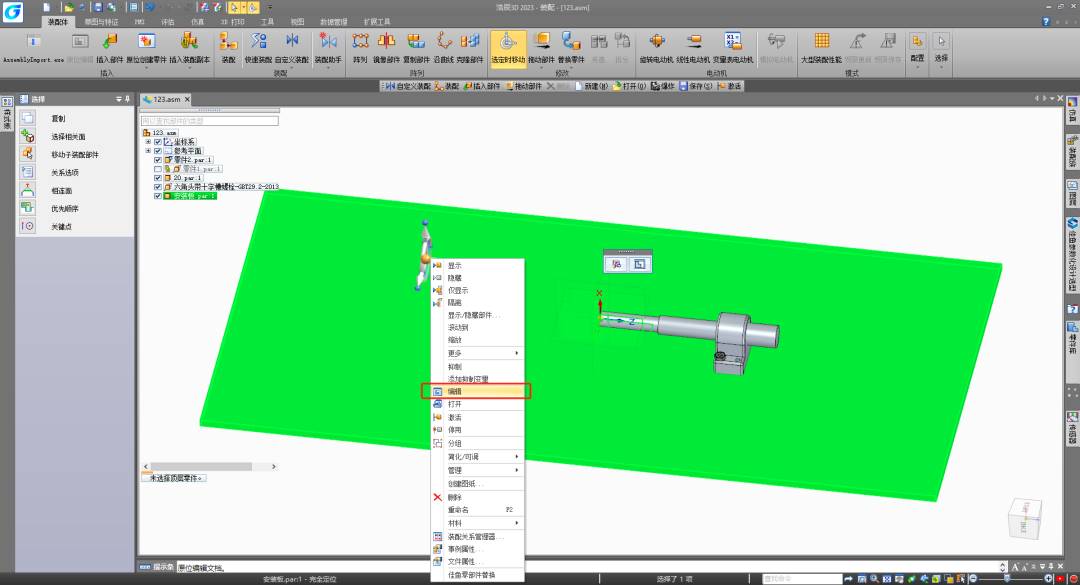Screen dimensions: 1080x585
Task: Toggle the 零件2.par:1 checkbox
Action: [x=157, y=160]
